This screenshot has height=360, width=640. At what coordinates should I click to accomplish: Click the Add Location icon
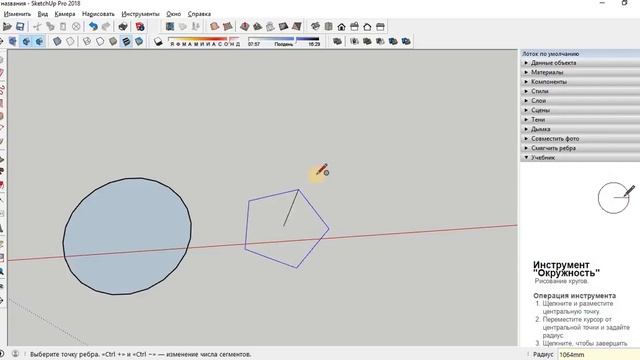click(x=170, y=27)
